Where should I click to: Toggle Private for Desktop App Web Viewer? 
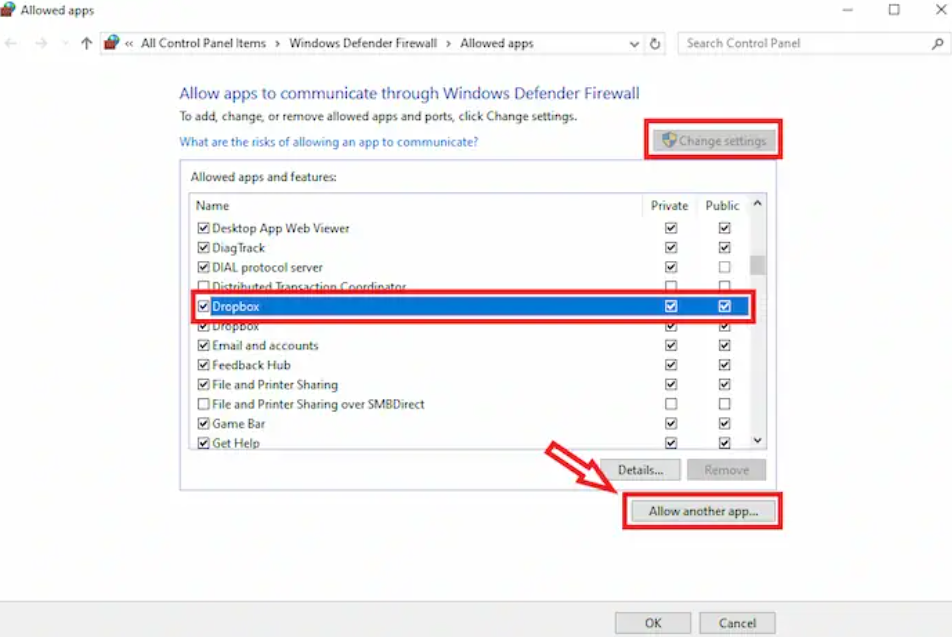(671, 228)
